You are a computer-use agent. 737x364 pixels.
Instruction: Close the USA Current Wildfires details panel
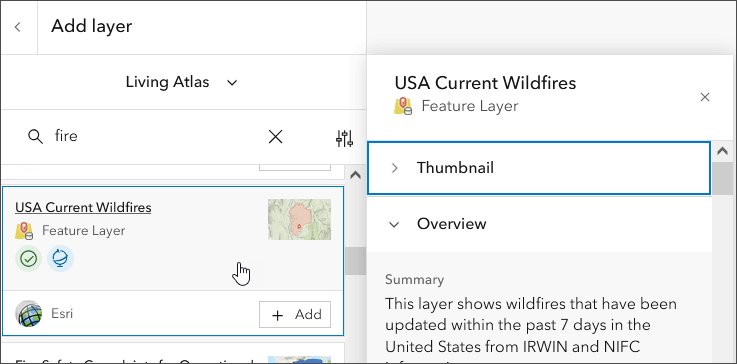(705, 97)
